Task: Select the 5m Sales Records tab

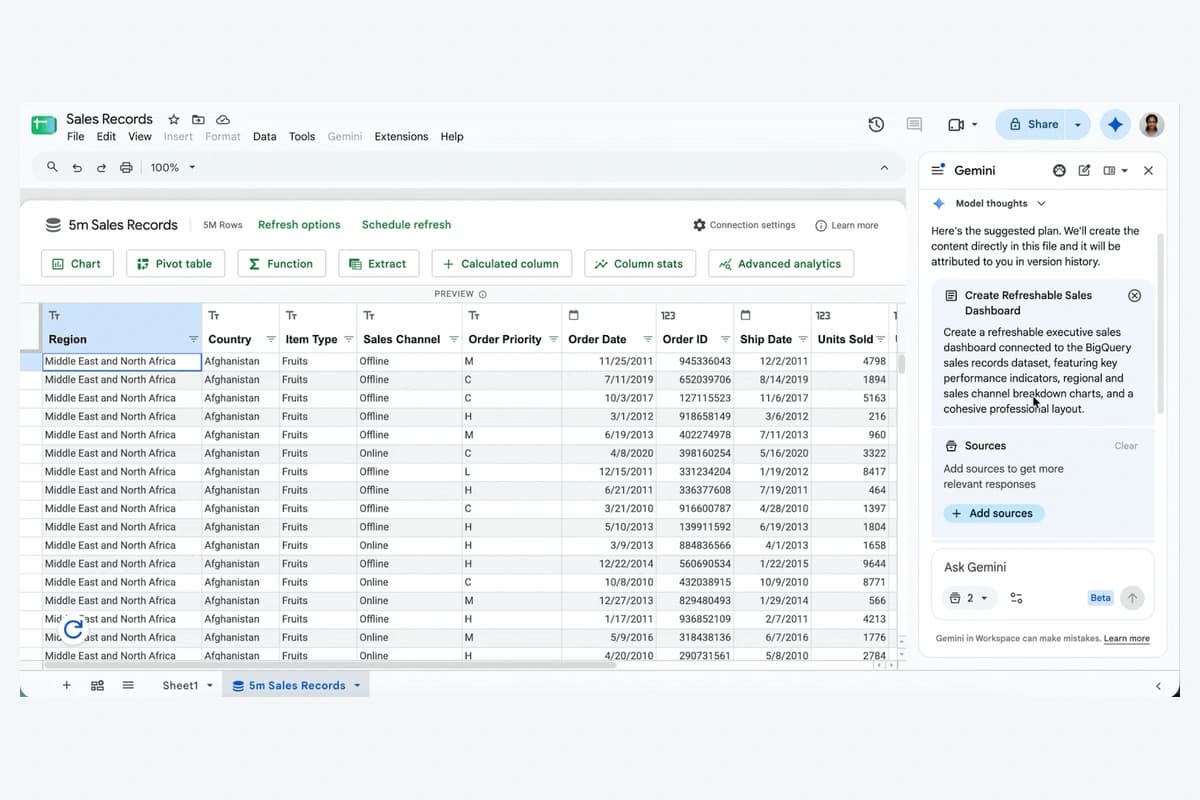Action: [x=297, y=686]
